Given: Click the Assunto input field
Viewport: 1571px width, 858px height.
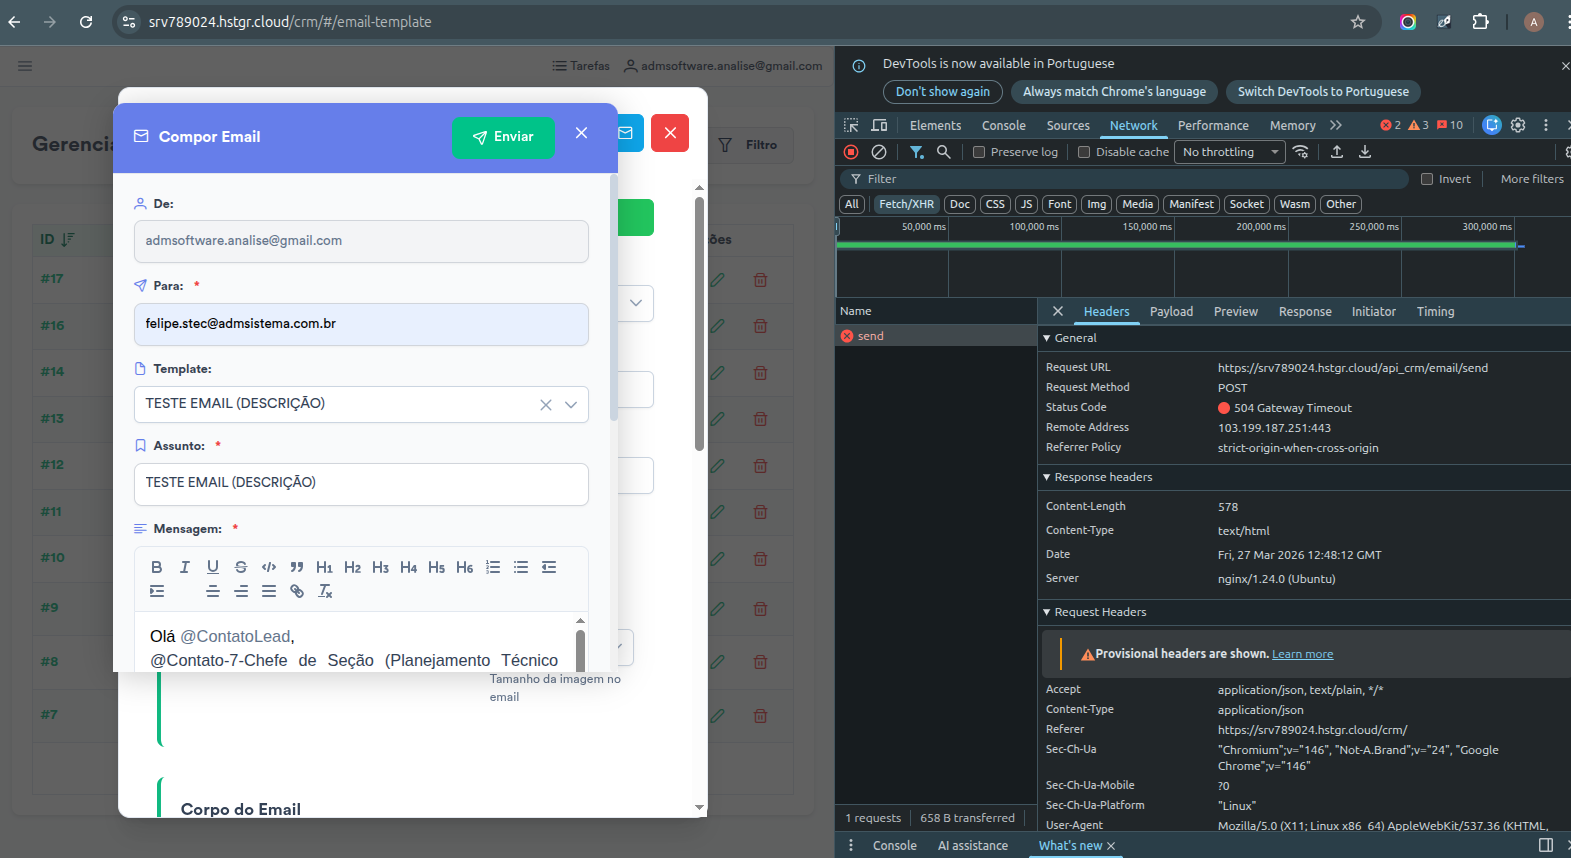Looking at the screenshot, I should point(361,483).
